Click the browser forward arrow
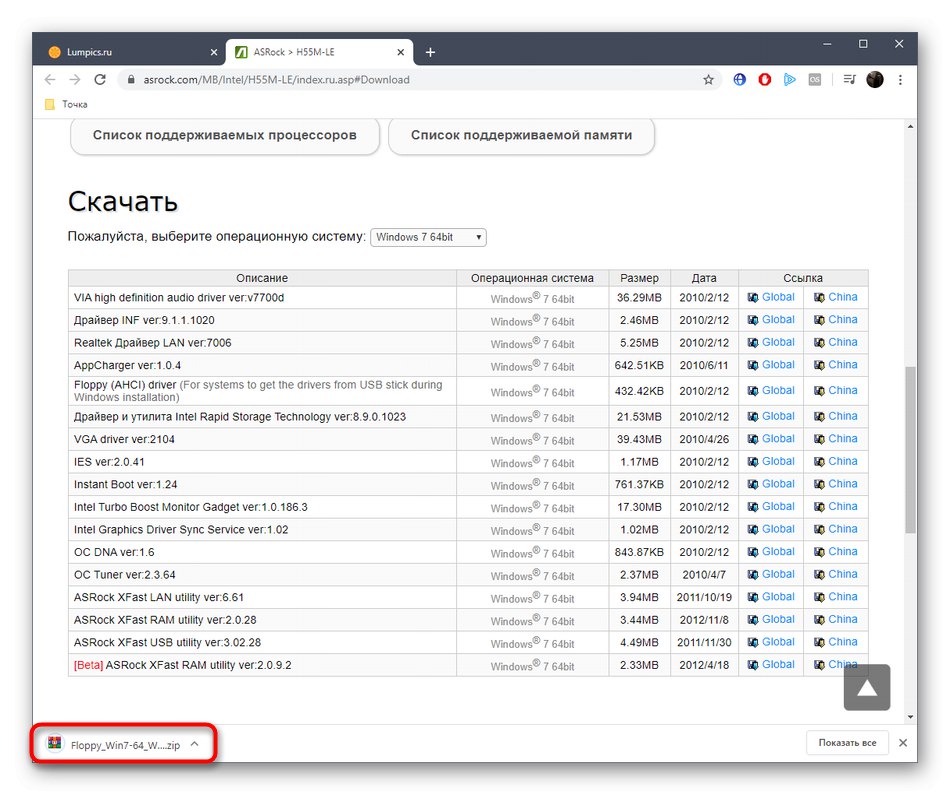The width and height of the screenshot is (950, 795). coord(75,79)
